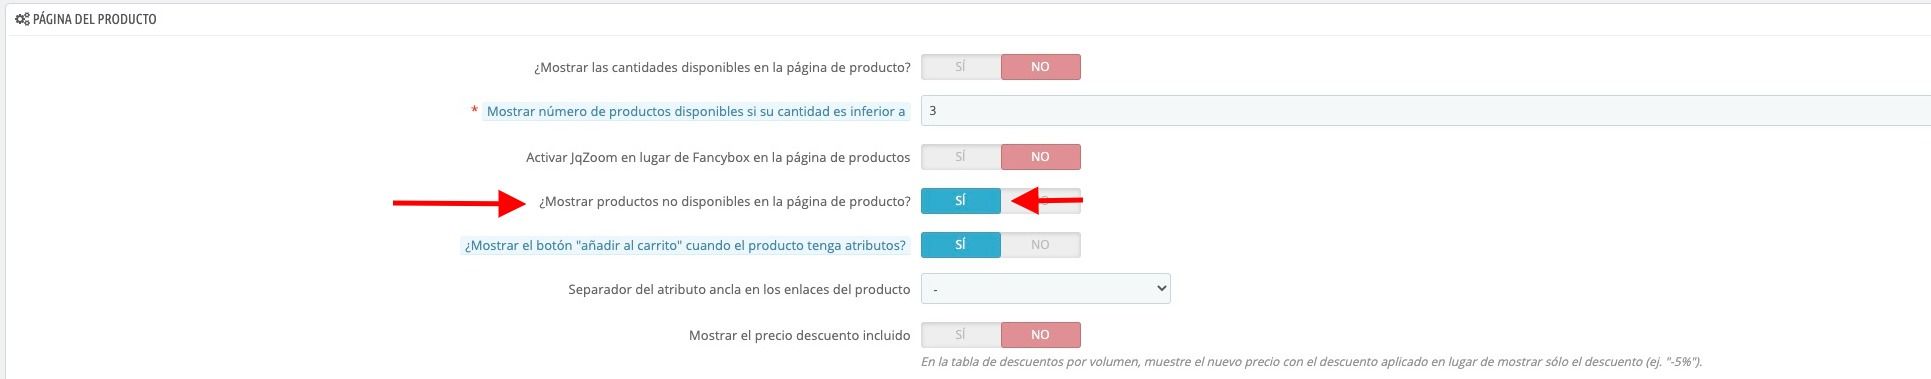This screenshot has height=379, width=1931.
Task: Click the Mostrar el precio descuento incluido label
Action: point(800,335)
